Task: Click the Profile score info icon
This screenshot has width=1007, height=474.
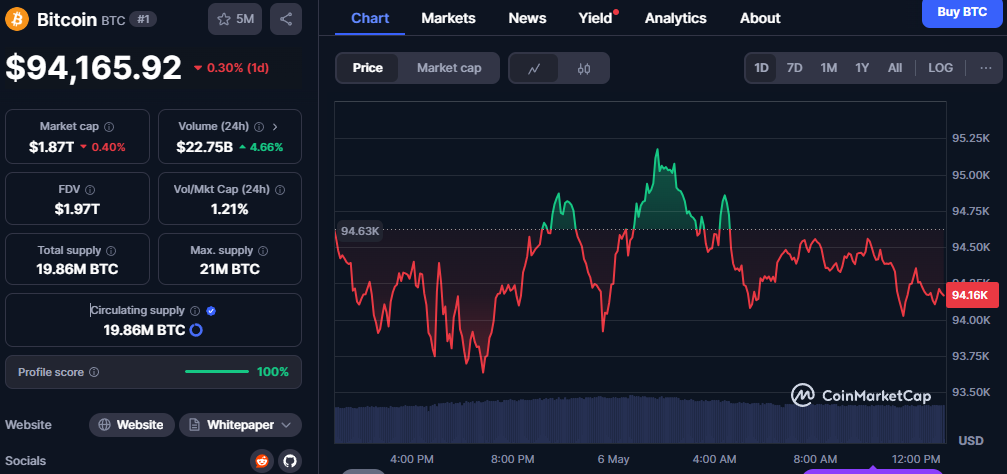Action: (94, 373)
